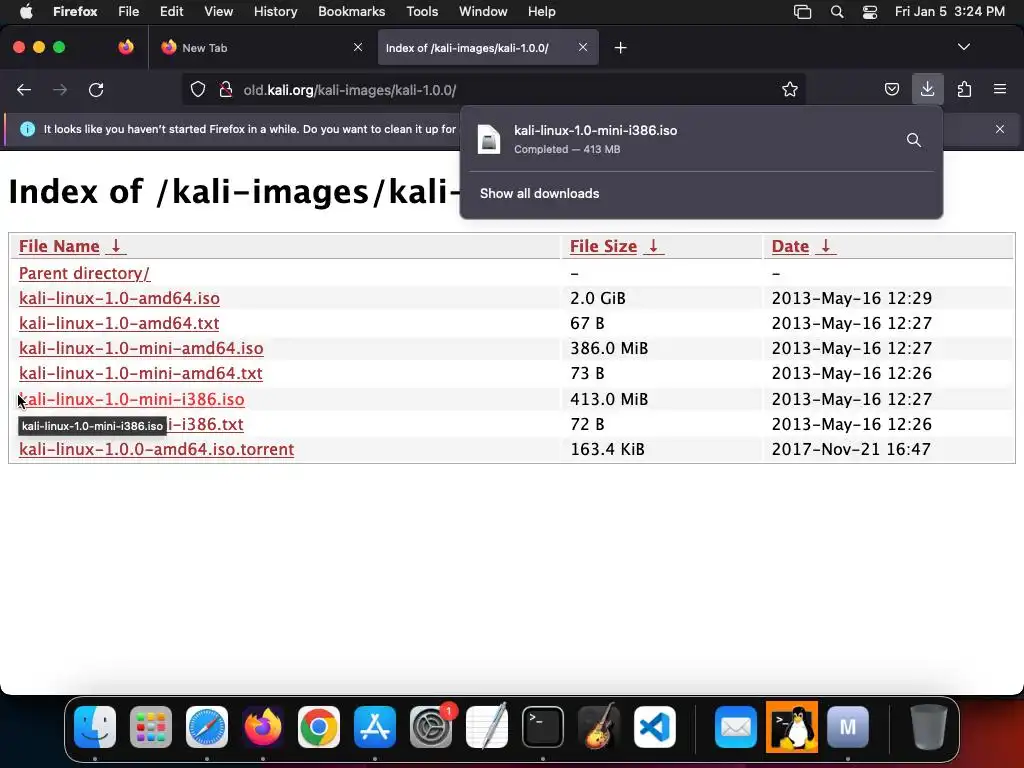Screen dimensions: 1024x768
Task: Open TextEdit from the Dock
Action: (487, 726)
